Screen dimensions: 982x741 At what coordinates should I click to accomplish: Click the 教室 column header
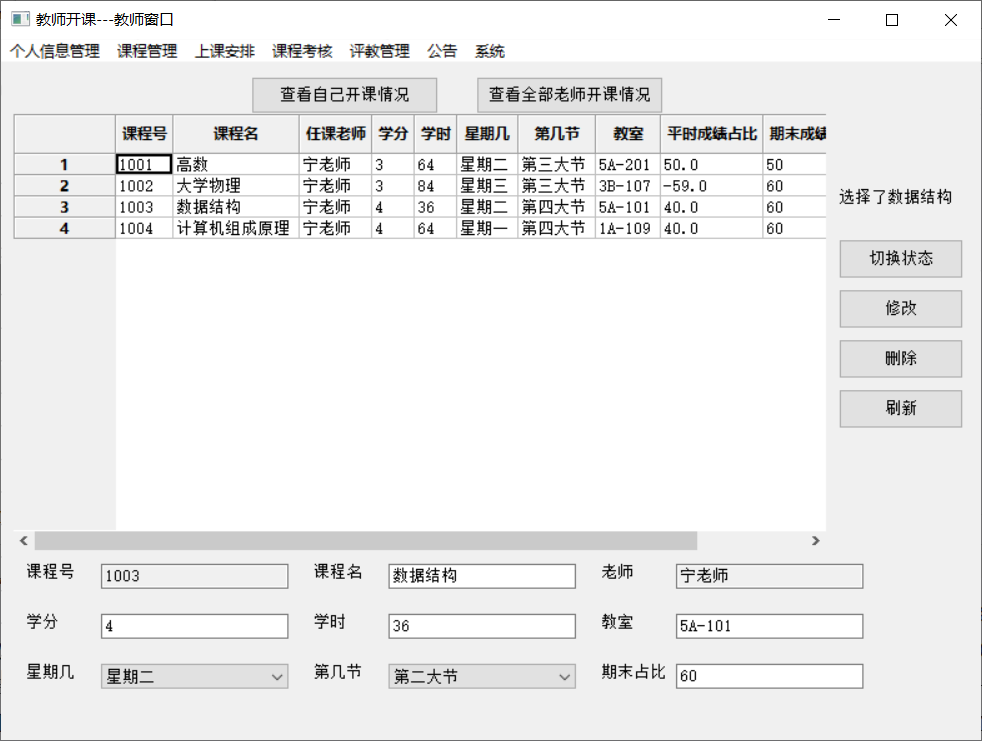[x=628, y=134]
